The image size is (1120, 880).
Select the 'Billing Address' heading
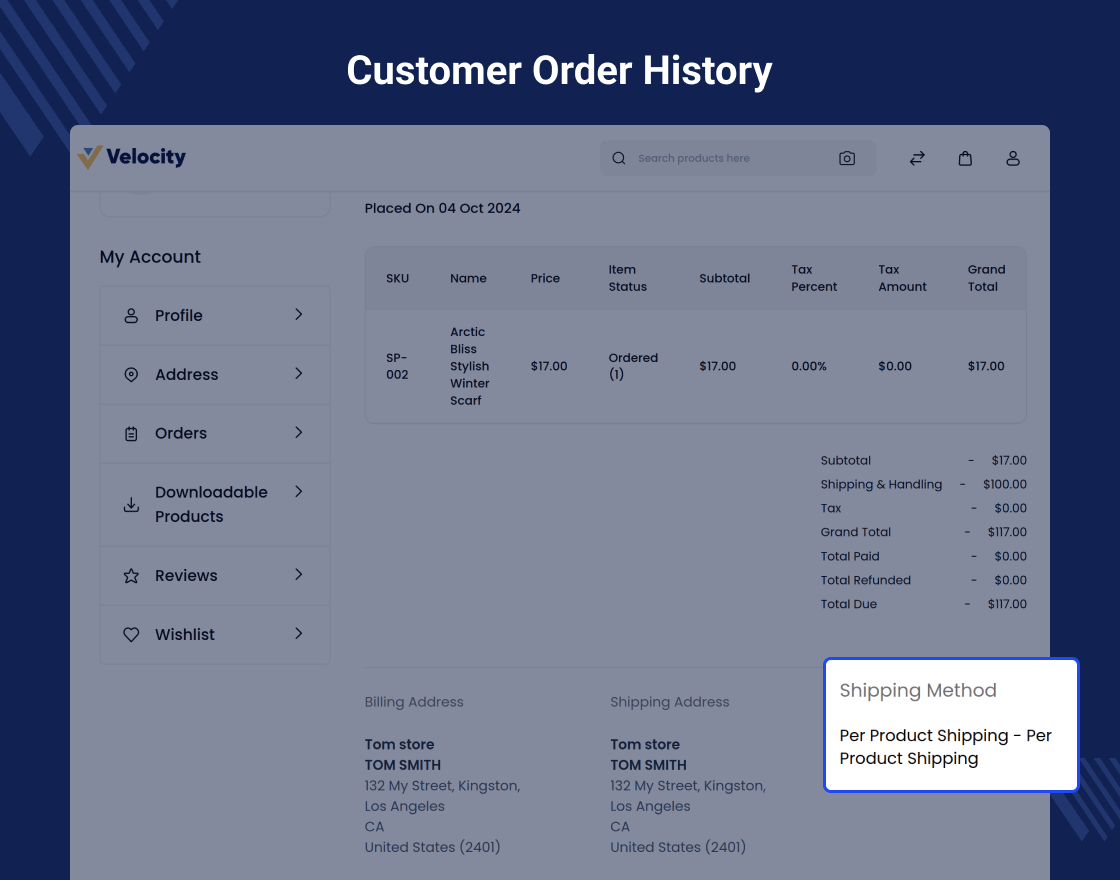[x=414, y=702]
